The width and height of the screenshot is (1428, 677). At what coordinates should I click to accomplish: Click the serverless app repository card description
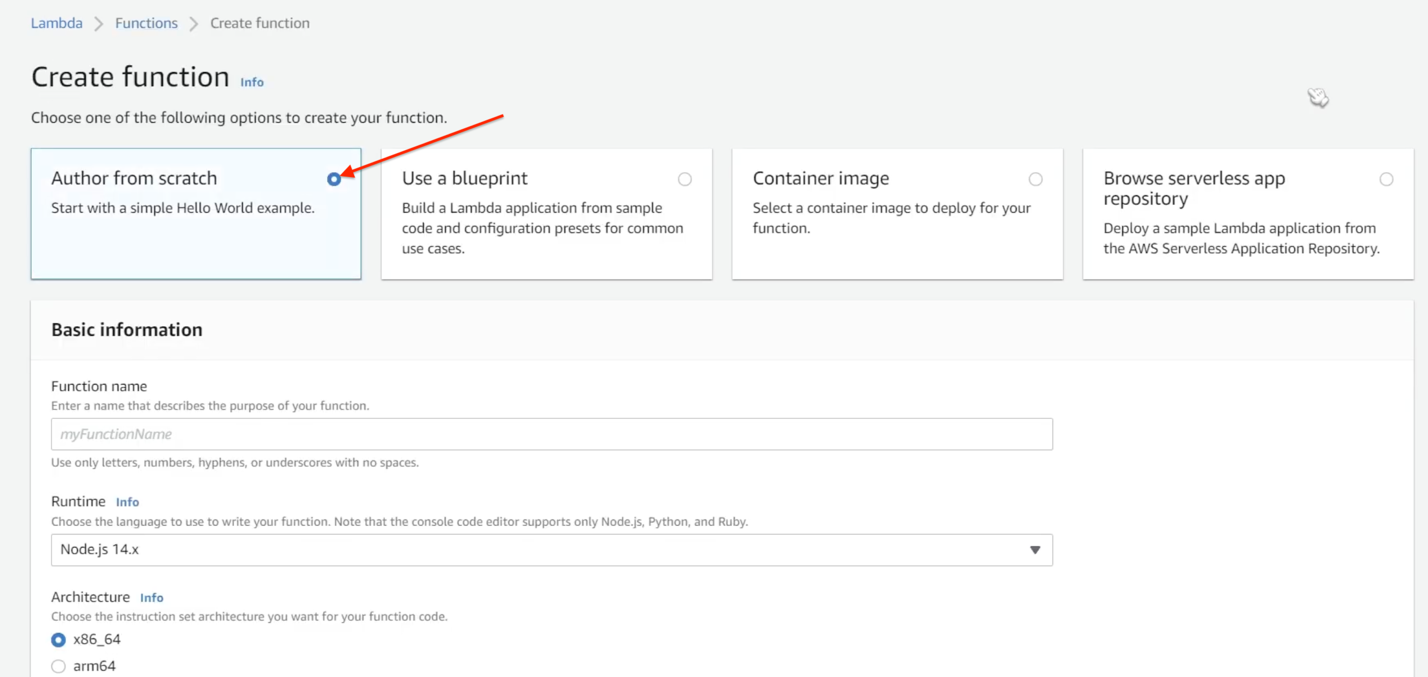(1242, 238)
